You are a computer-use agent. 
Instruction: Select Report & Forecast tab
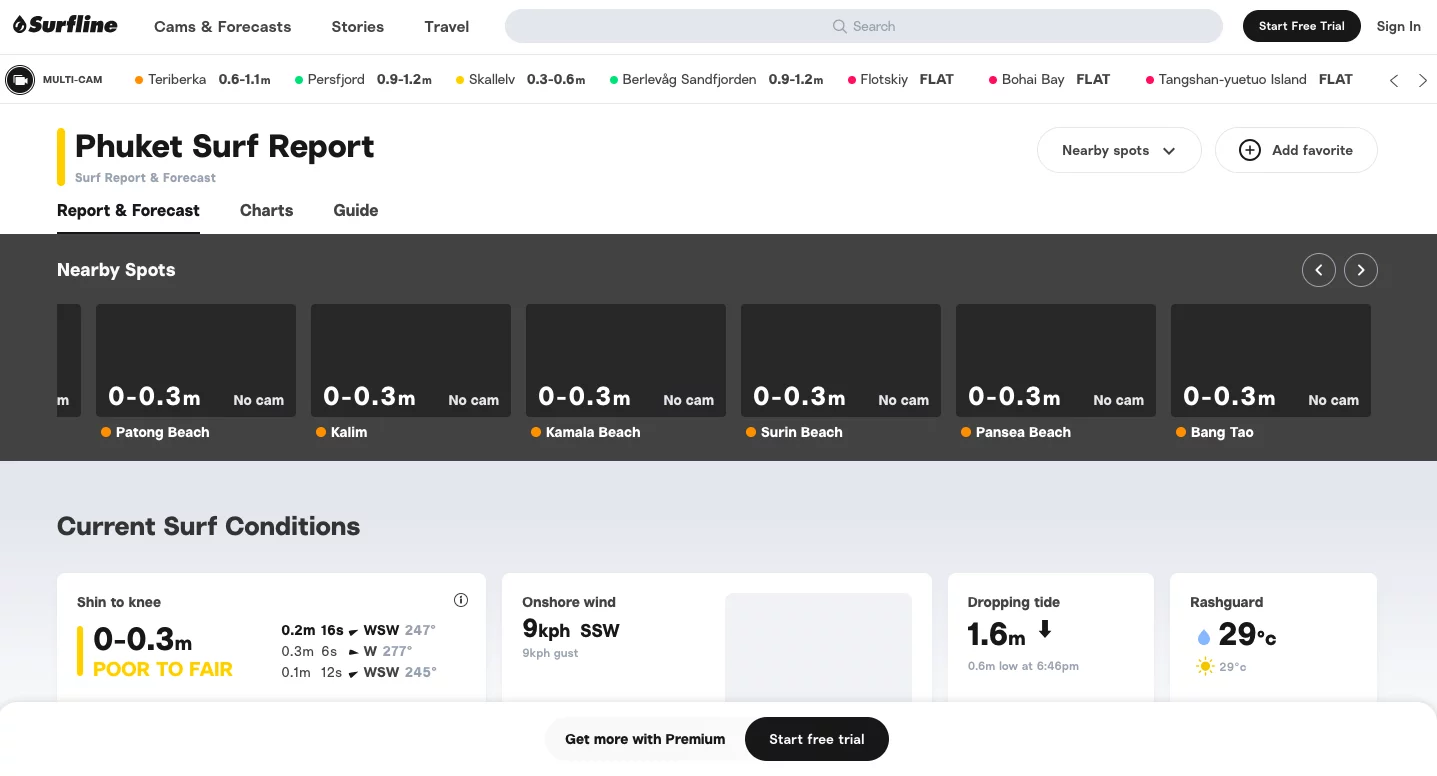coord(128,211)
